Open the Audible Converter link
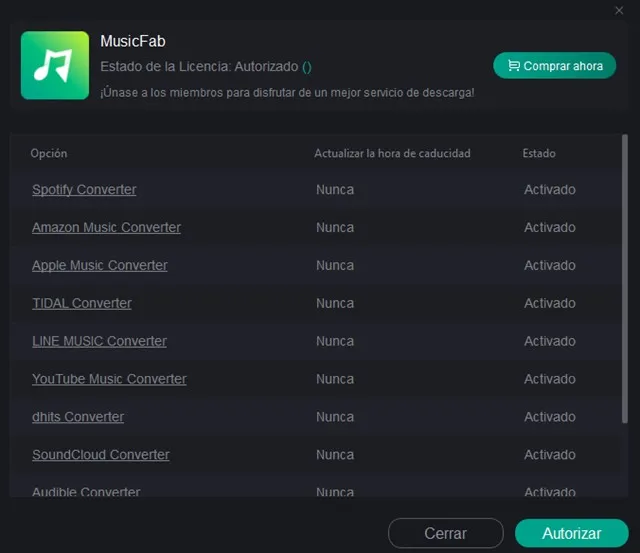The width and height of the screenshot is (640, 553). pyautogui.click(x=86, y=492)
